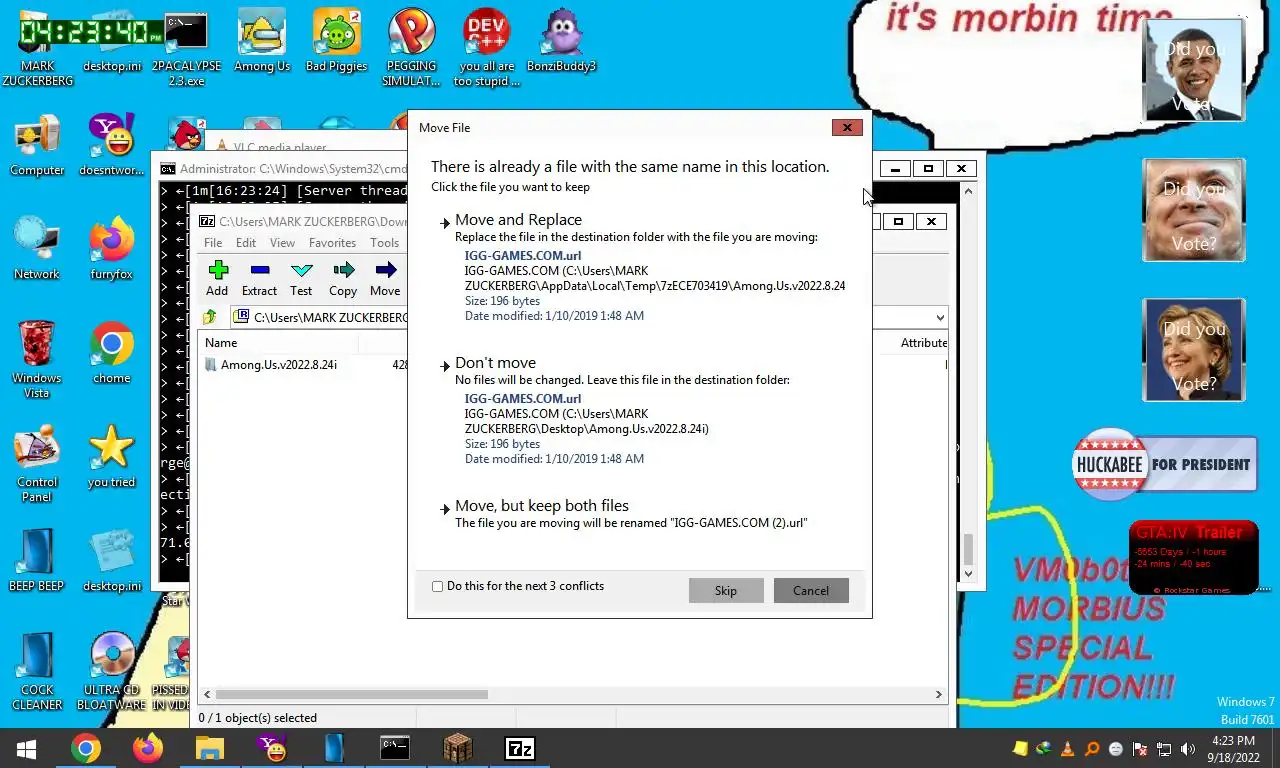
Task: Switch to Minecraft block taskbar icon
Action: tap(458, 748)
